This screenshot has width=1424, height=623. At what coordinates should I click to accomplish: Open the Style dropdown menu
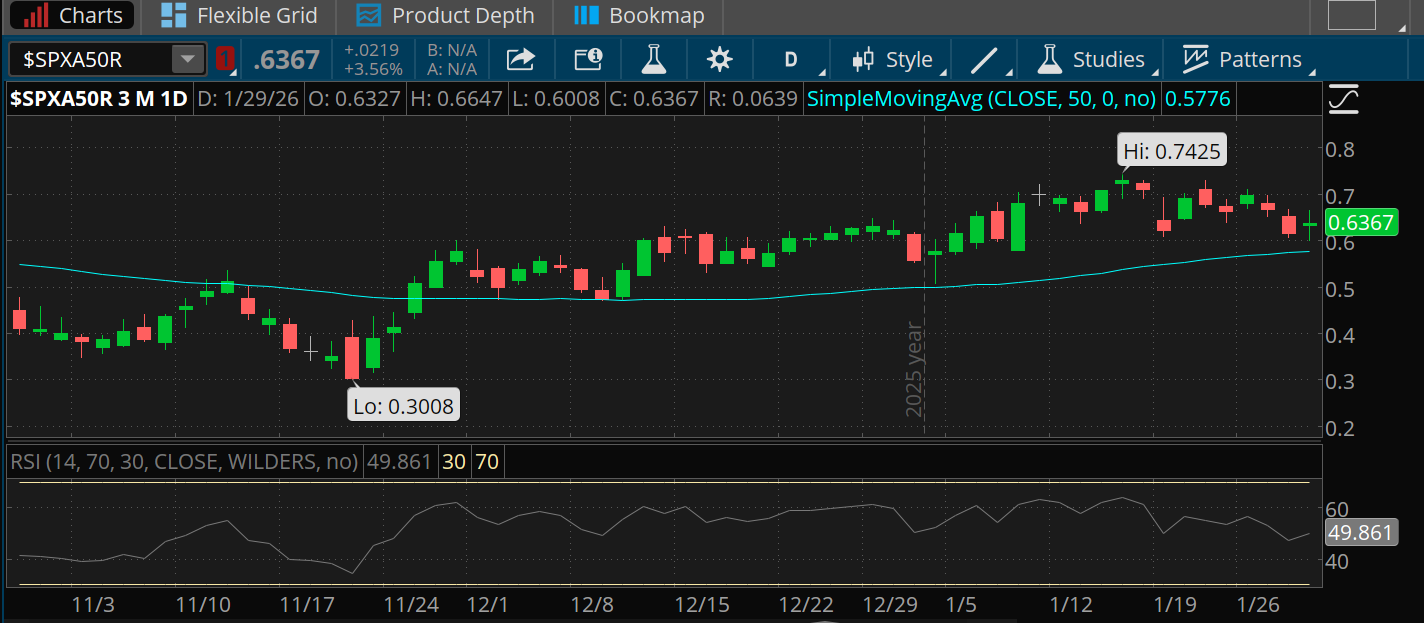893,60
